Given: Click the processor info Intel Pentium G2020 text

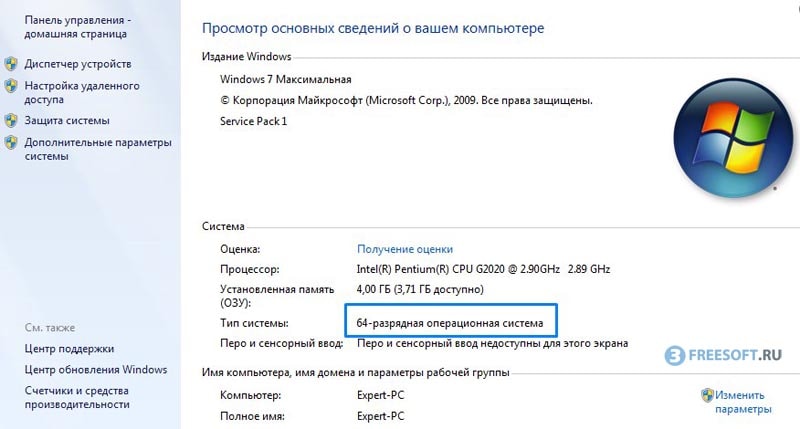Looking at the screenshot, I should (483, 269).
